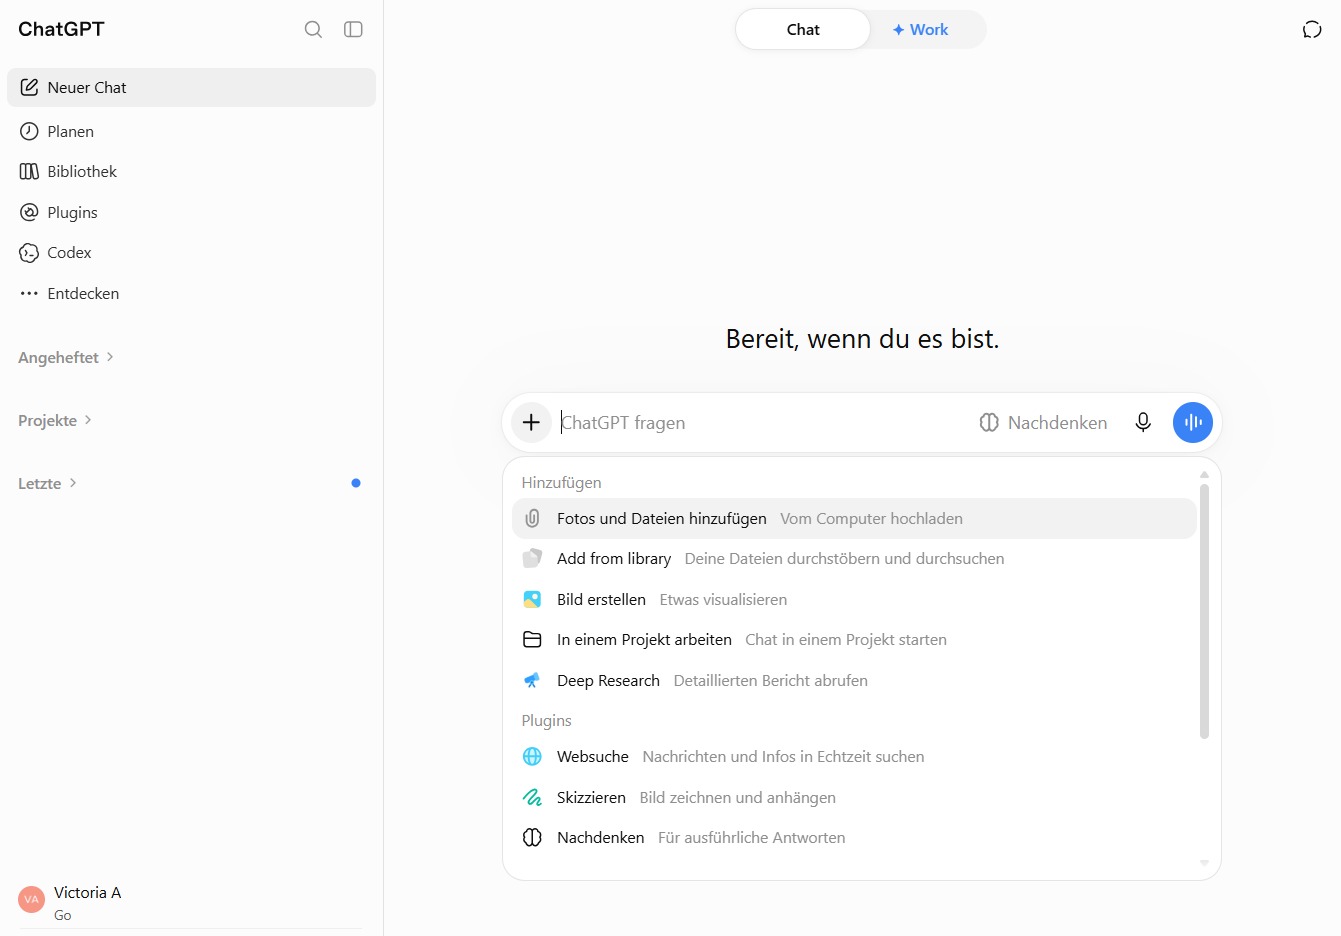Focus the ChatGPT fragen input field

[x=762, y=422]
